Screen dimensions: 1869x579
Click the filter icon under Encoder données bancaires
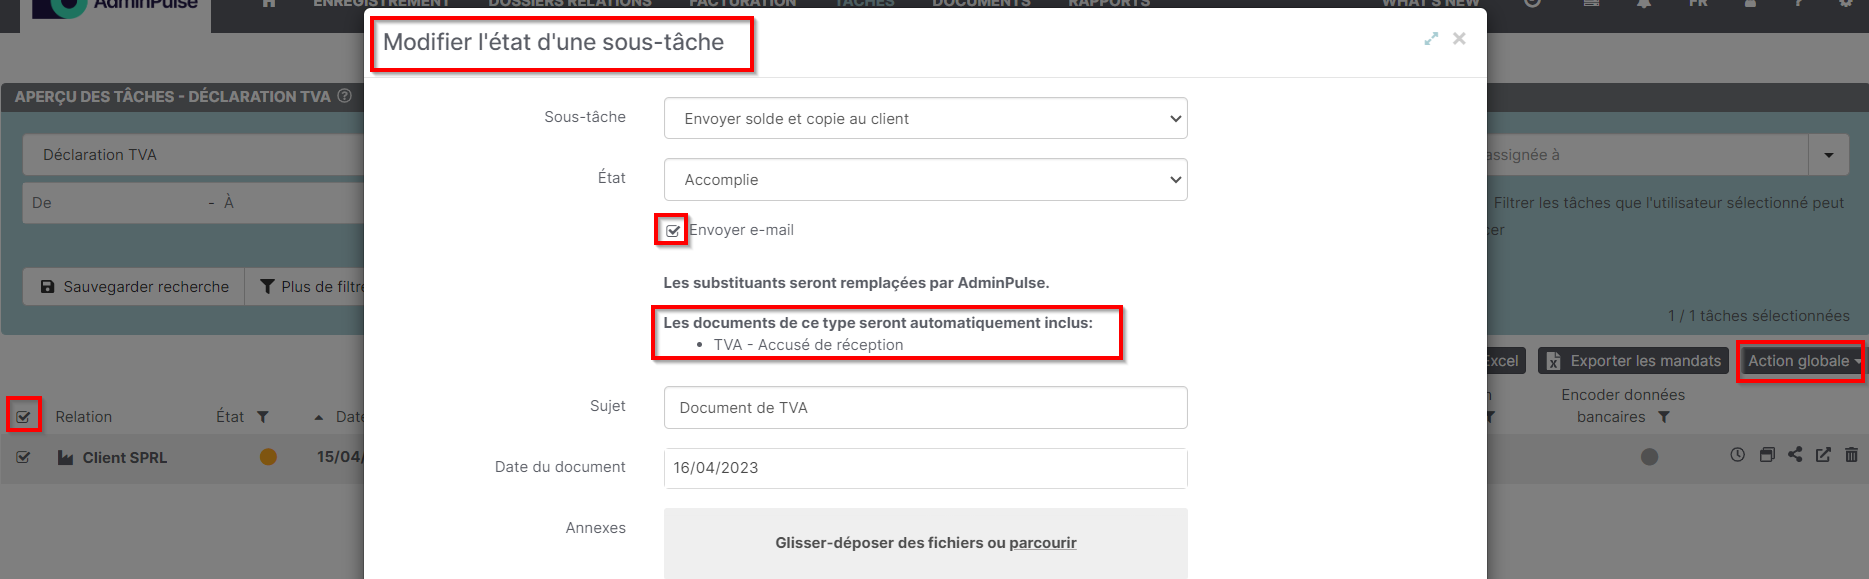[1664, 417]
